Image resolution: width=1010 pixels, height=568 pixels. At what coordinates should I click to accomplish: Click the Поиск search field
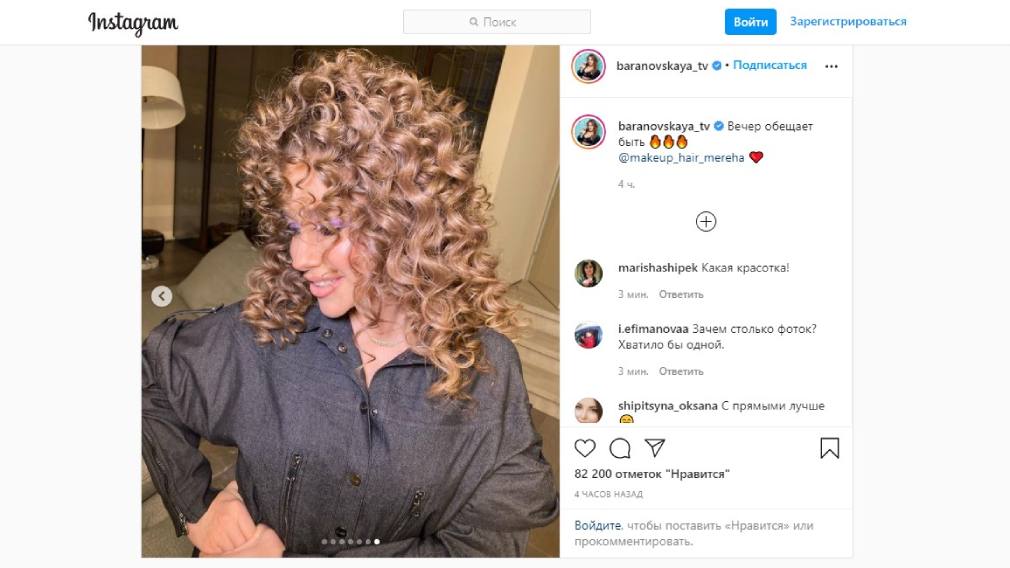tap(497, 22)
